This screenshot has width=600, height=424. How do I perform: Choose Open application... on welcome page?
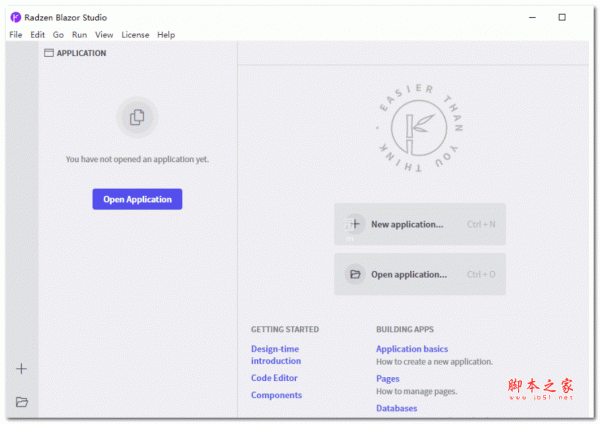pos(420,274)
